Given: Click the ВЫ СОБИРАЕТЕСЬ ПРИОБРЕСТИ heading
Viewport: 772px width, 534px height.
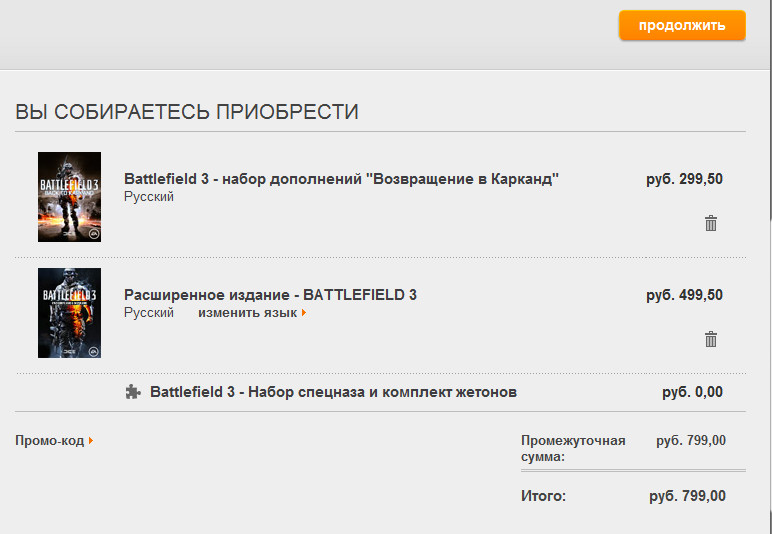Looking at the screenshot, I should point(187,112).
